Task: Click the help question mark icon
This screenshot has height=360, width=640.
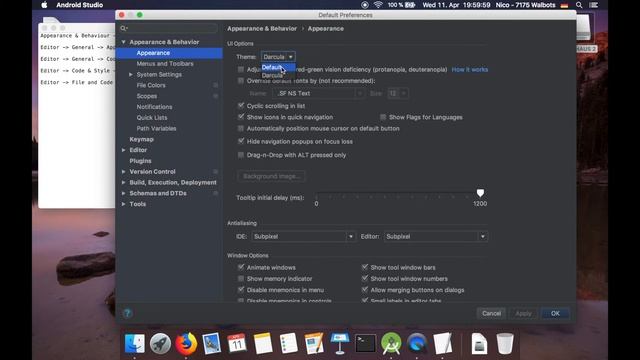Action: pos(127,313)
